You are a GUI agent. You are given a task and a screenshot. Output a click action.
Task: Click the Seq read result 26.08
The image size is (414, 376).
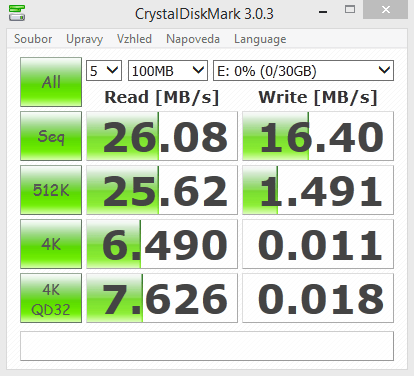162,136
